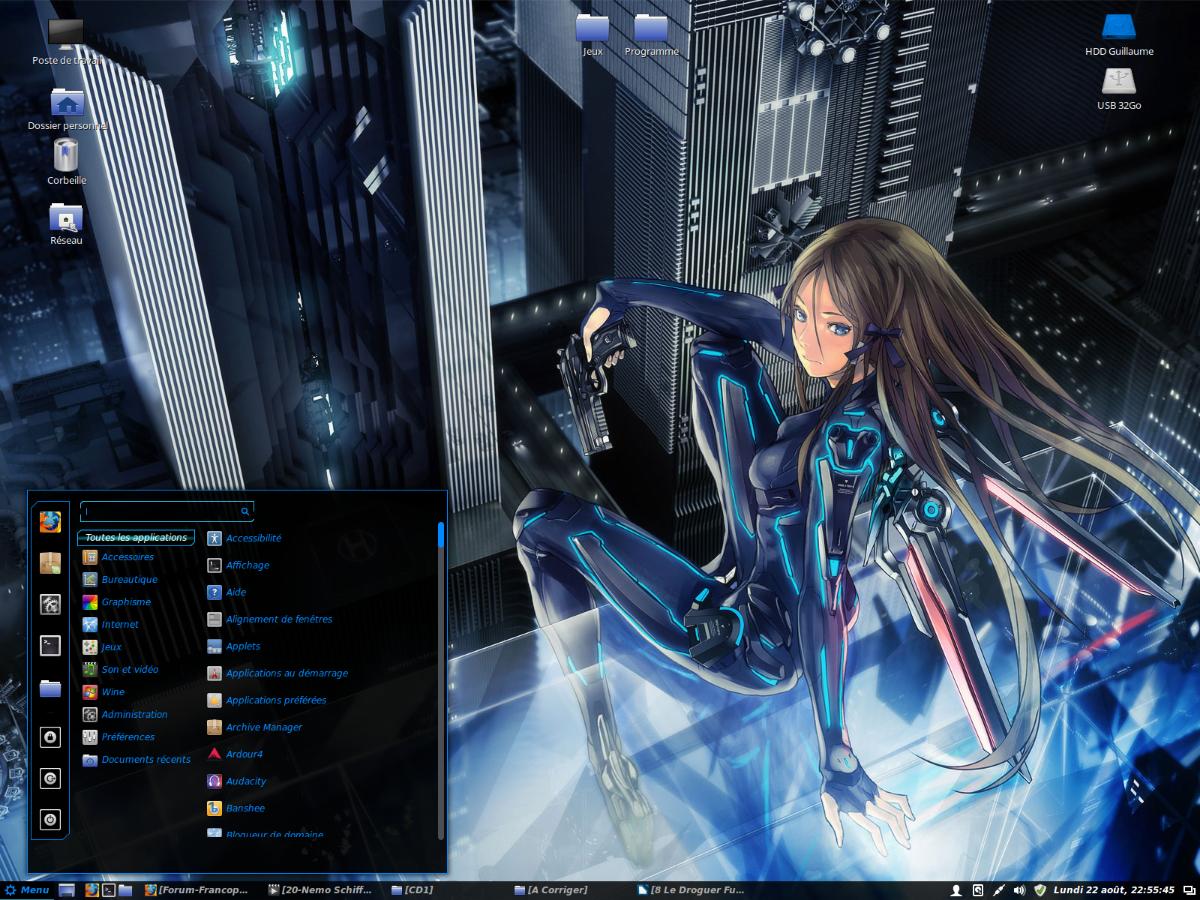1200x900 pixels.
Task: Click the Menu button in panel
Action: pos(27,890)
